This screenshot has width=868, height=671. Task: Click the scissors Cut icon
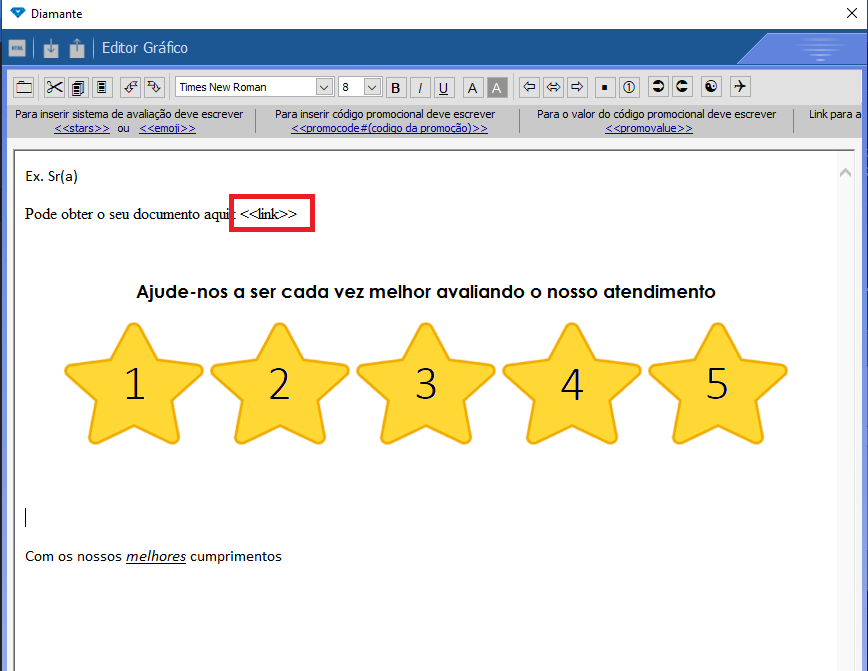pos(54,87)
